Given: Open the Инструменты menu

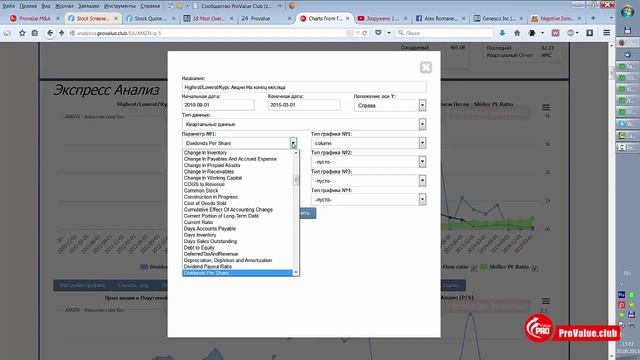Looking at the screenshot, I should coord(120,6).
